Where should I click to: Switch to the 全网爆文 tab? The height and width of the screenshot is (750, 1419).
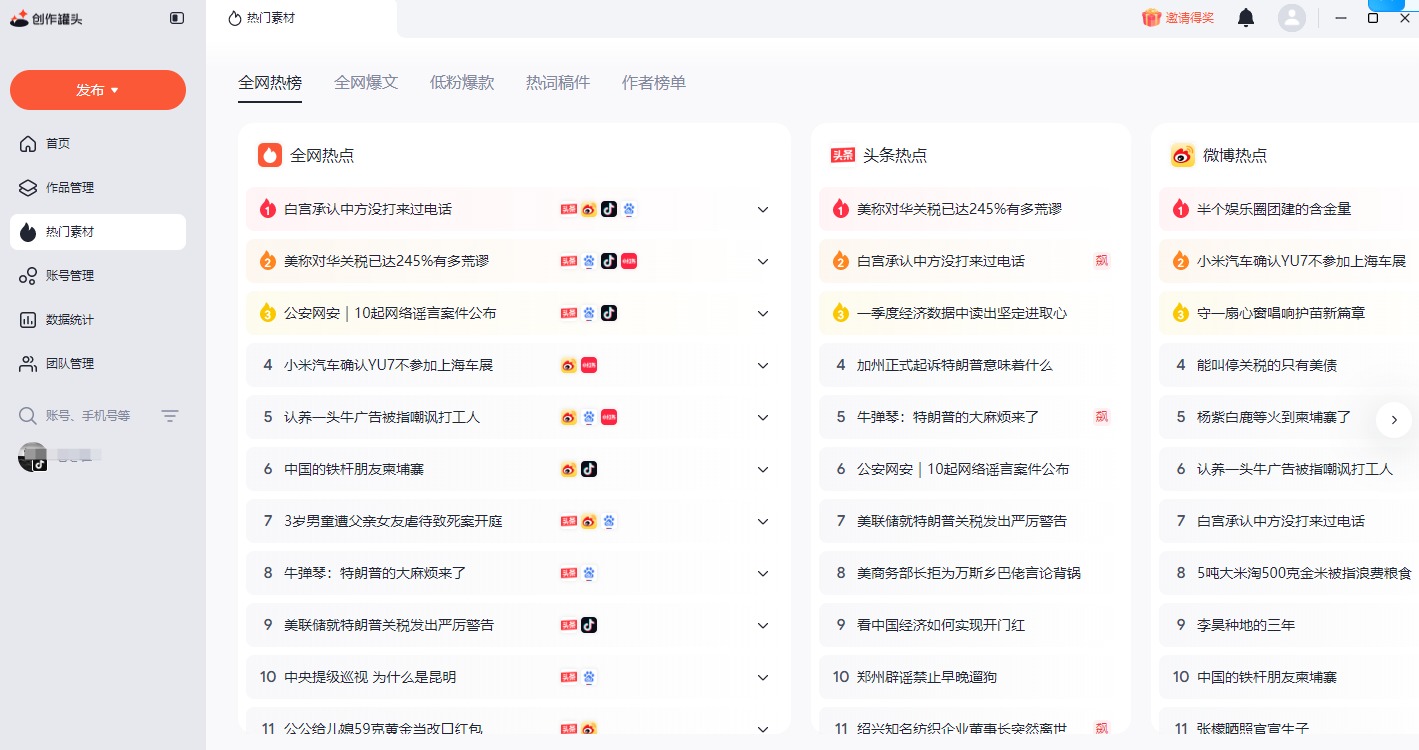(x=366, y=83)
